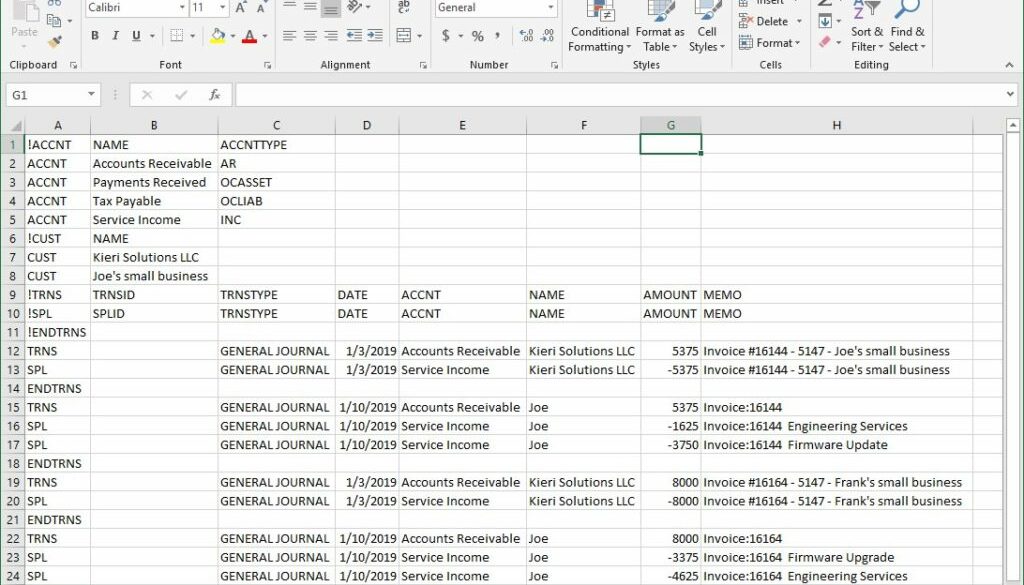The width and height of the screenshot is (1024, 585).
Task: Open the Font settings dialog launcher
Action: [x=268, y=65]
